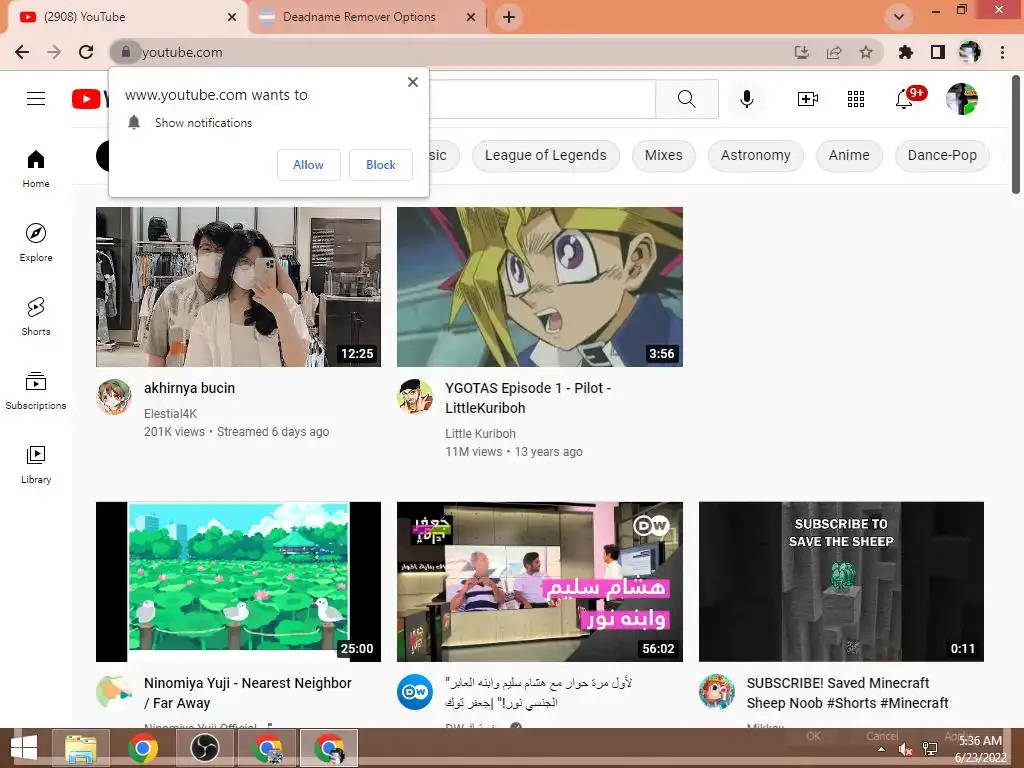Image resolution: width=1024 pixels, height=768 pixels.
Task: Open DW channel avatar
Action: (x=415, y=692)
